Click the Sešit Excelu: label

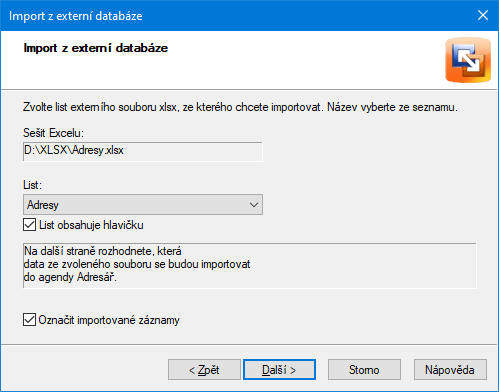click(x=53, y=133)
